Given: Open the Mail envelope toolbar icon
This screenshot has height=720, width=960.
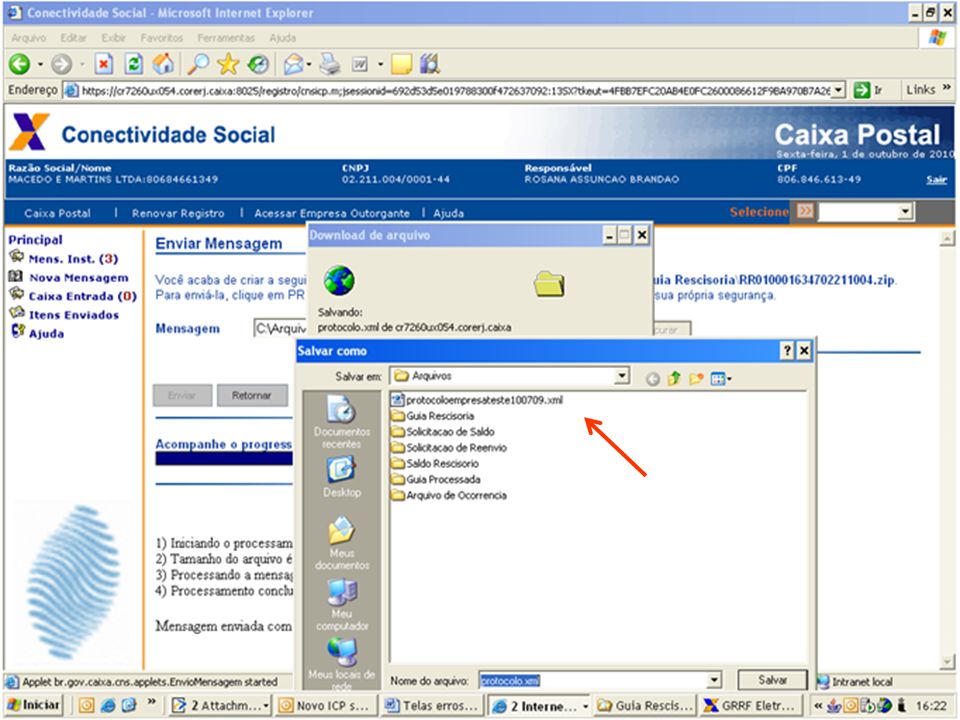Looking at the screenshot, I should click(x=293, y=64).
